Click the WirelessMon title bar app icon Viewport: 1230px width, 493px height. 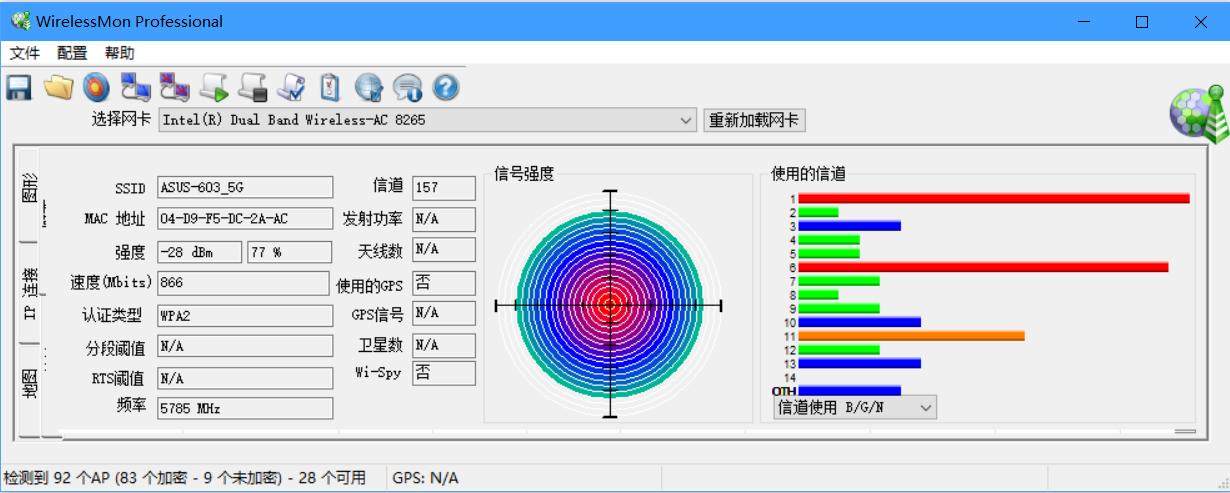coord(19,21)
